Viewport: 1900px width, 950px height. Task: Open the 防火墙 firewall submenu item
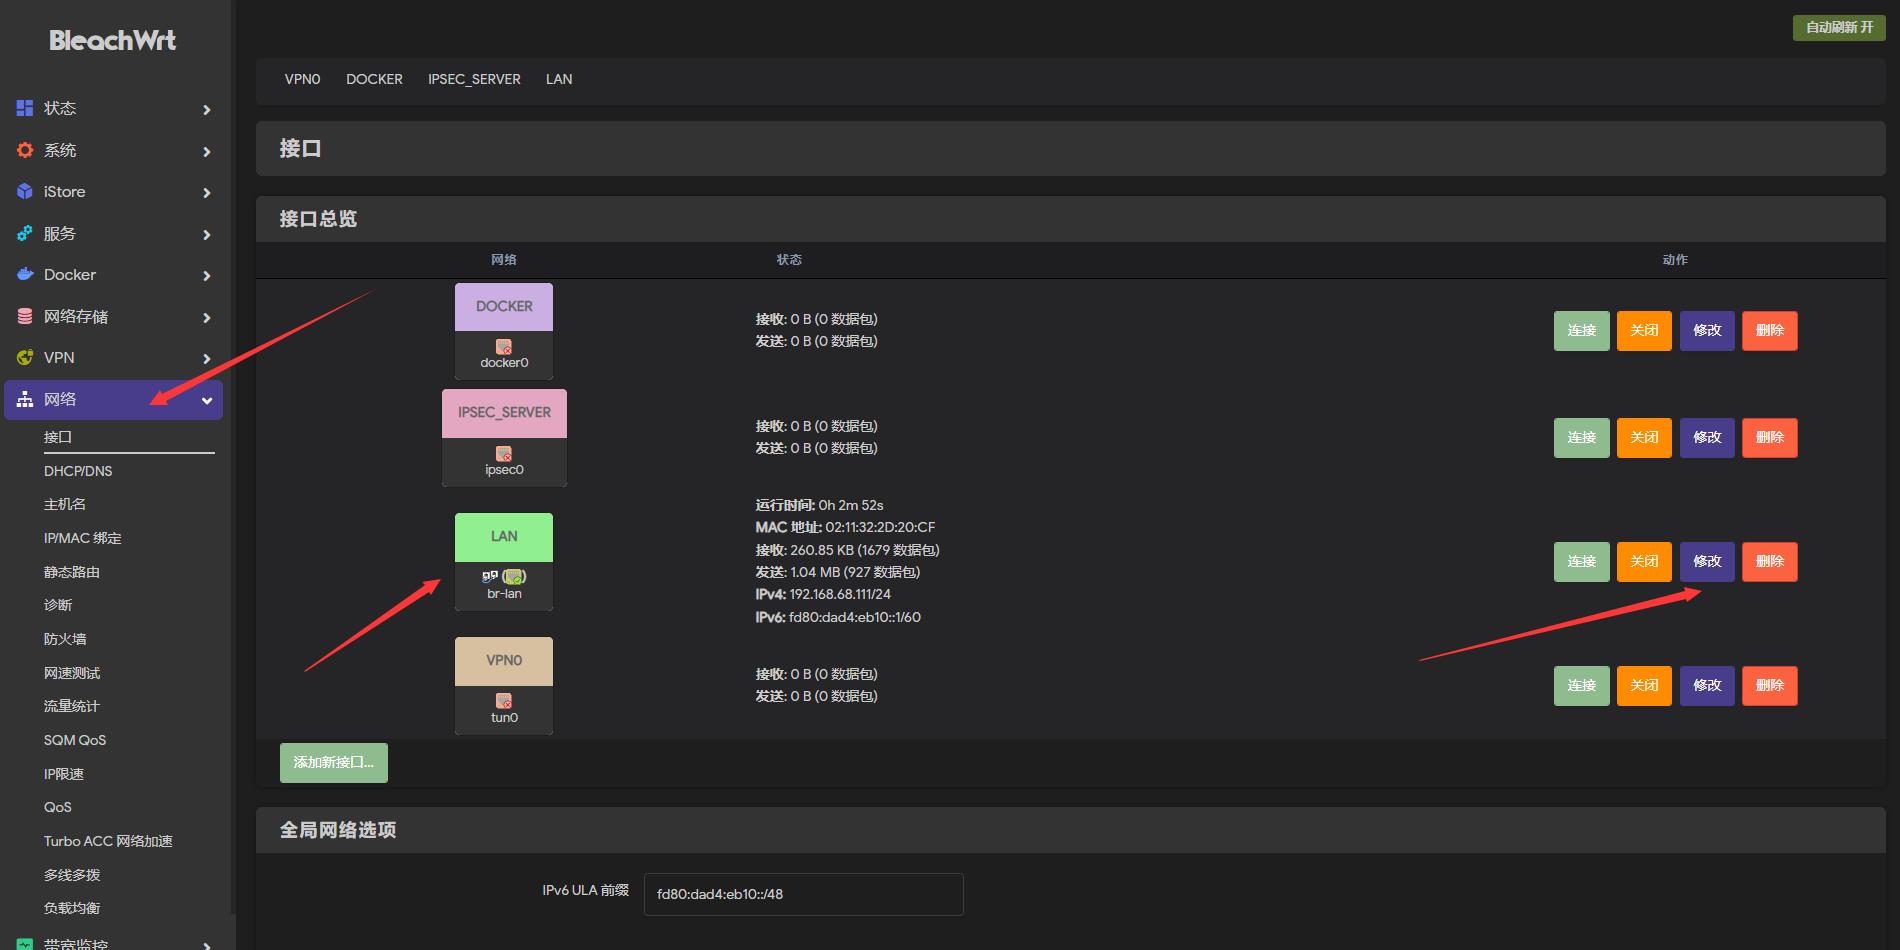tap(65, 639)
